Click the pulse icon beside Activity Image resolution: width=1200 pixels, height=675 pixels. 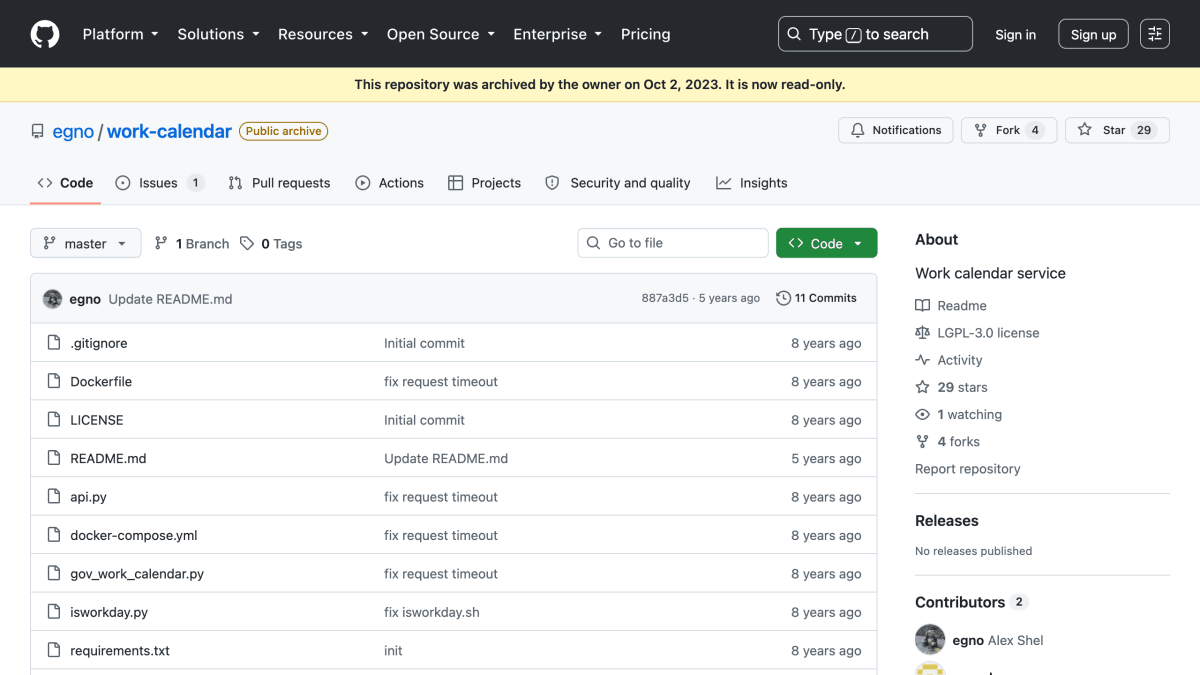[922, 360]
